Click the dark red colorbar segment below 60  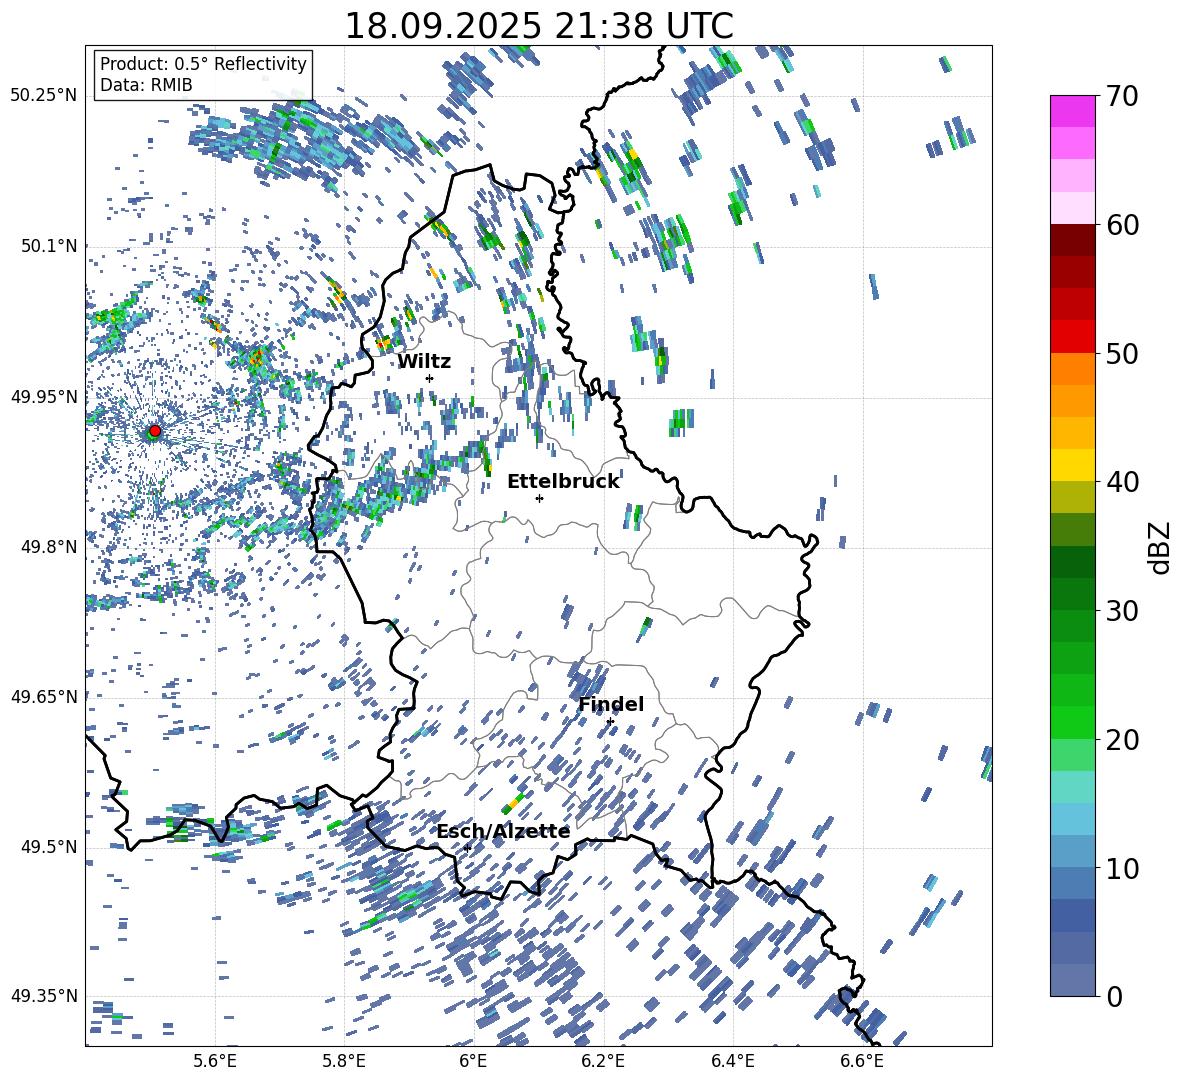[1073, 241]
